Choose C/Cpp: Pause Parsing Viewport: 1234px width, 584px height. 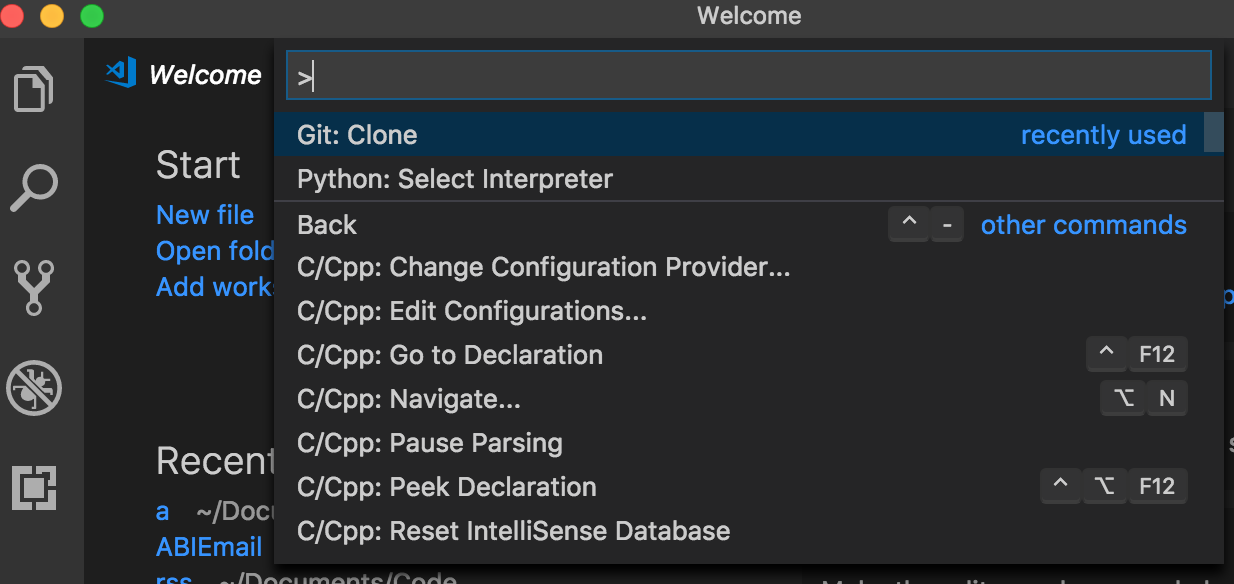[x=430, y=444]
